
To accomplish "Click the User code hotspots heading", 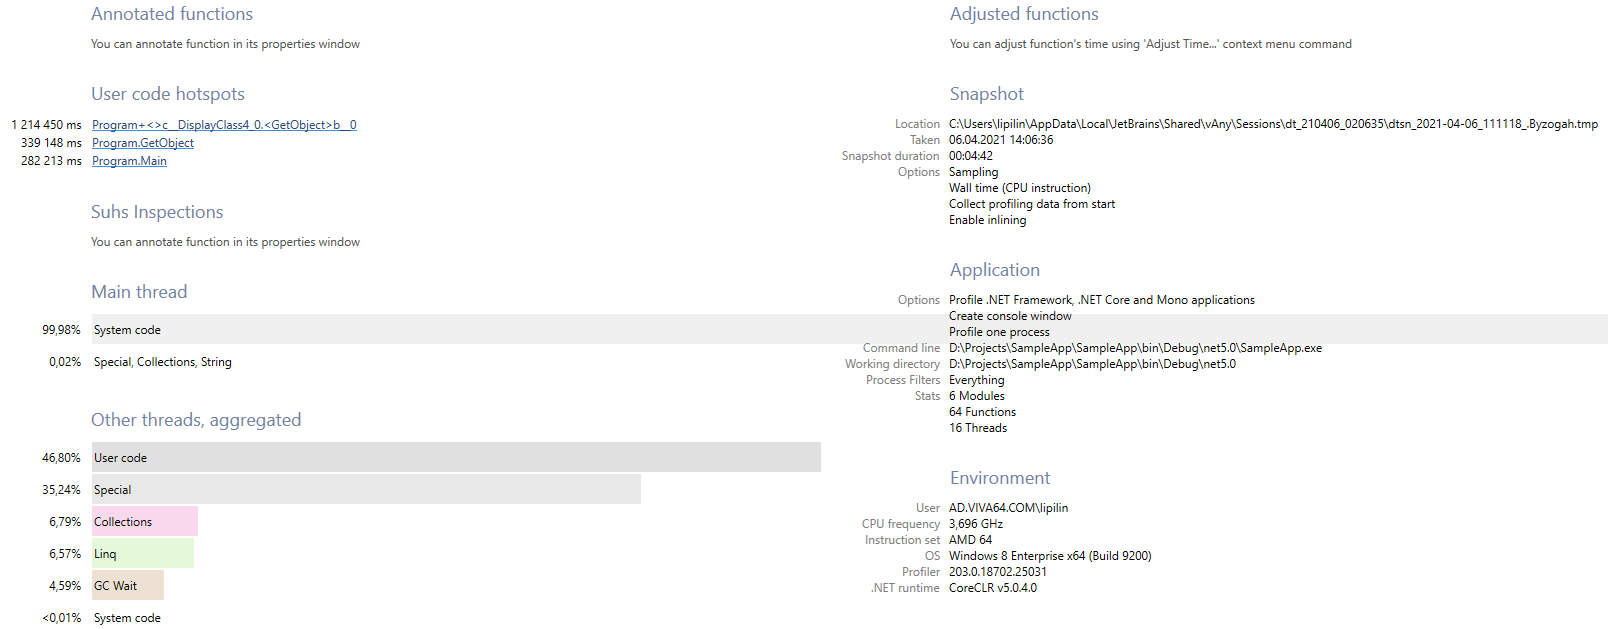I will tap(168, 94).
